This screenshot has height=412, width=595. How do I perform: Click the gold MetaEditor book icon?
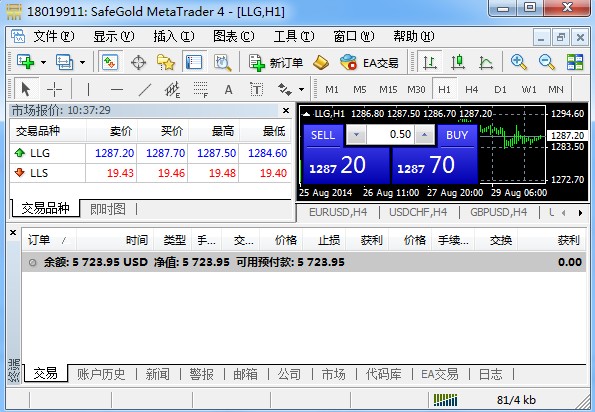coord(321,62)
